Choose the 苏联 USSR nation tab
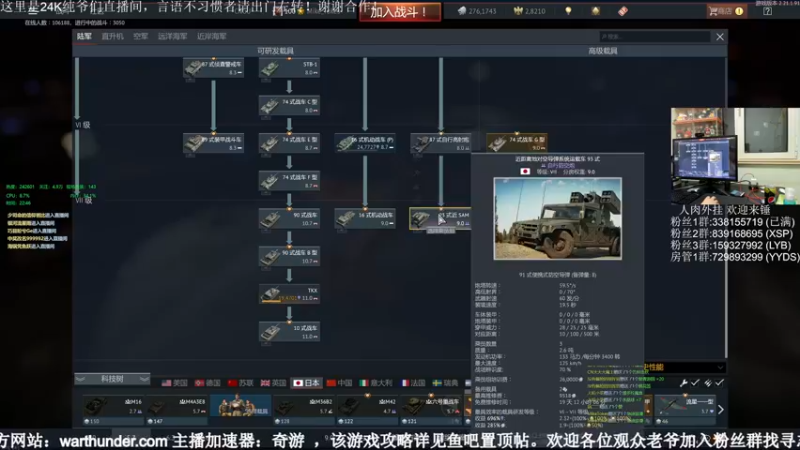The image size is (800, 450). click(x=241, y=383)
